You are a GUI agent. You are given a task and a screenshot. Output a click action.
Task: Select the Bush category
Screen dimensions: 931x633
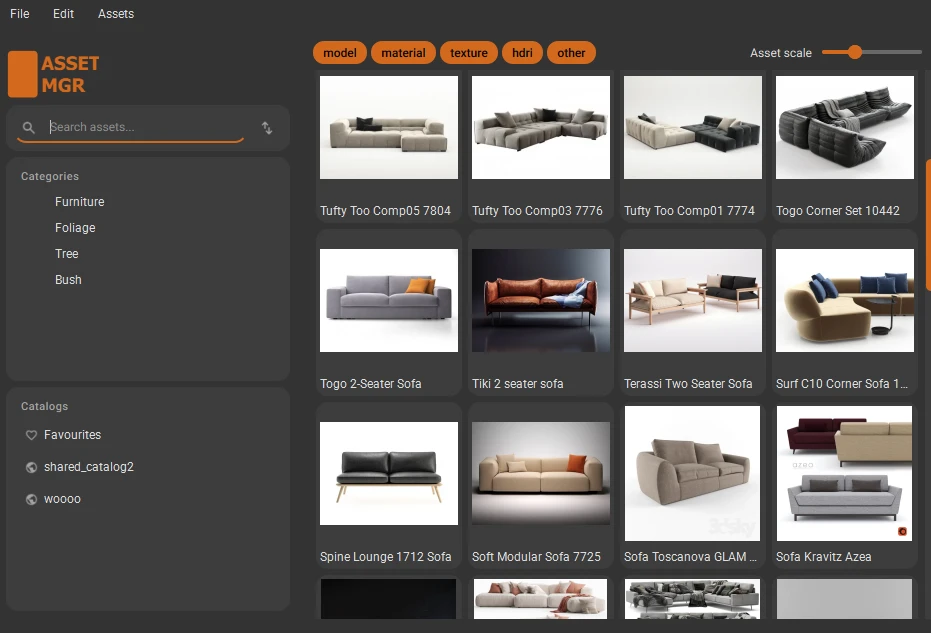(68, 280)
